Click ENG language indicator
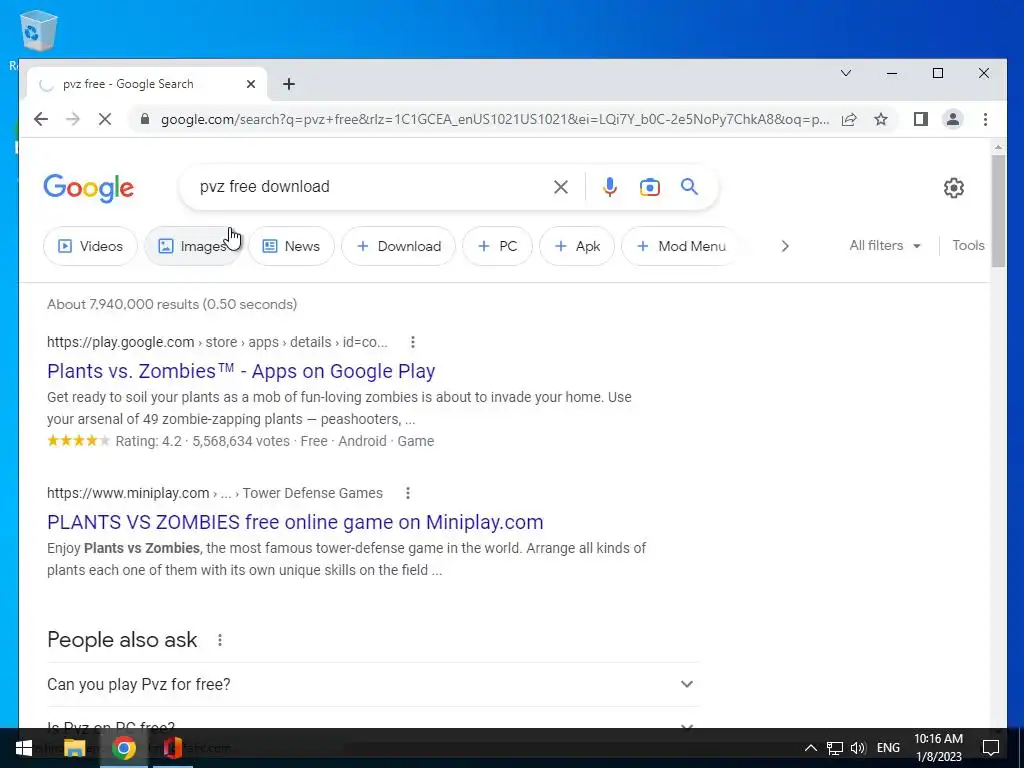Image resolution: width=1024 pixels, height=768 pixels. pos(888,748)
